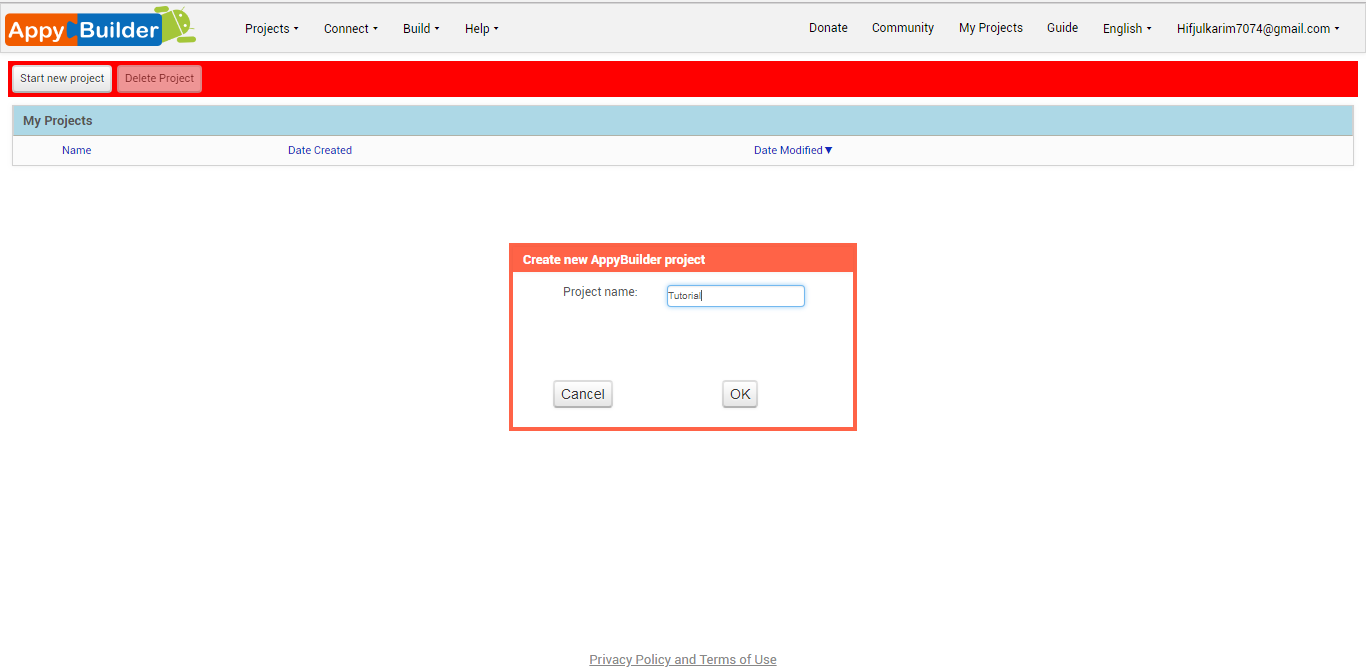1366x671 pixels.
Task: Open the Projects menu
Action: pos(270,28)
